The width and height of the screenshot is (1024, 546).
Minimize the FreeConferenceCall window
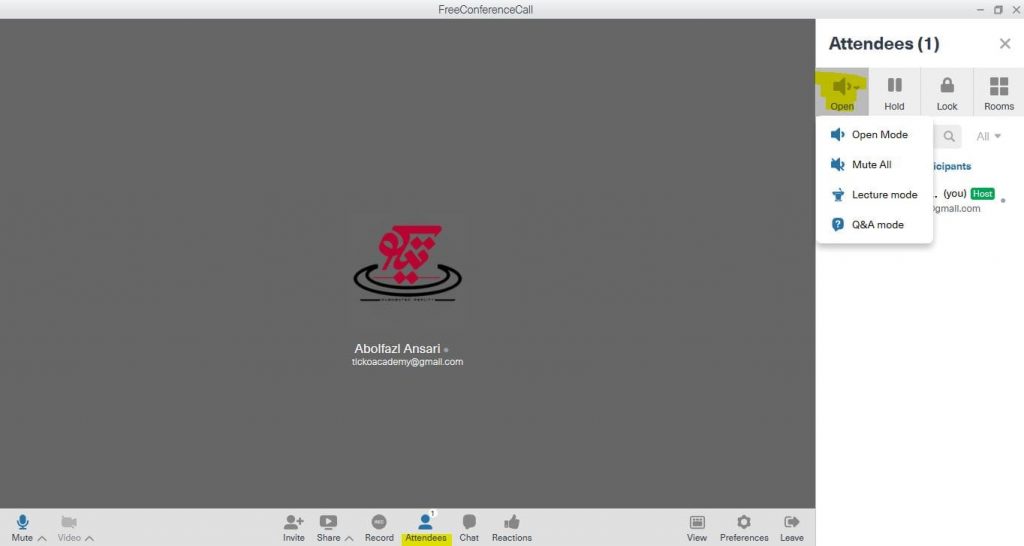click(x=980, y=10)
